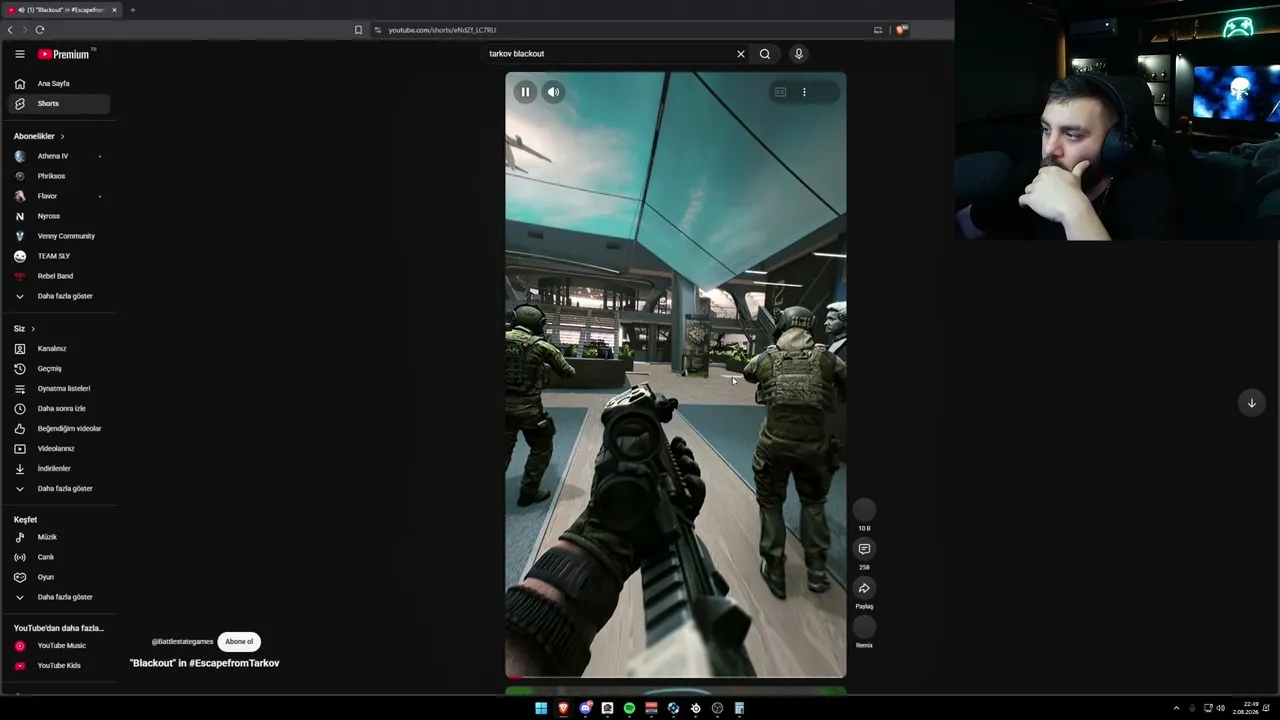Open TEAM SLY channel
1280x720 pixels.
(x=60, y=256)
